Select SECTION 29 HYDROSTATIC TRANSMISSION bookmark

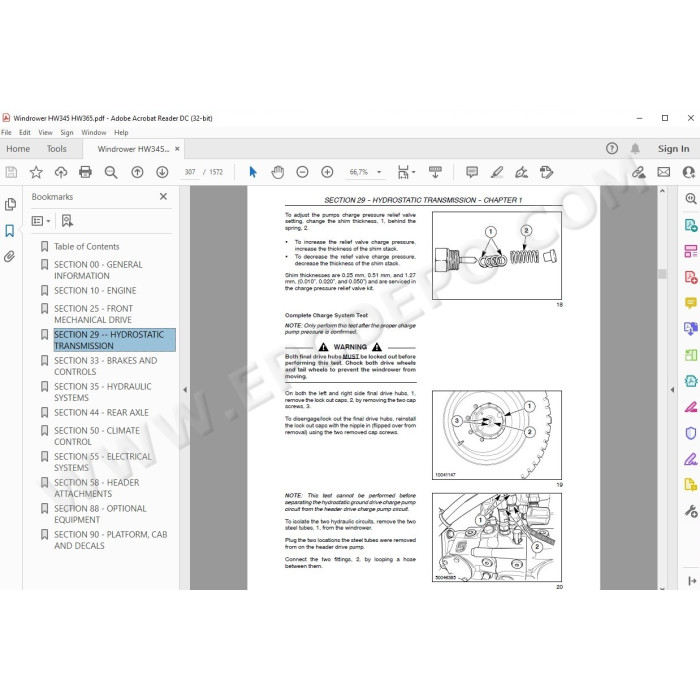(114, 340)
